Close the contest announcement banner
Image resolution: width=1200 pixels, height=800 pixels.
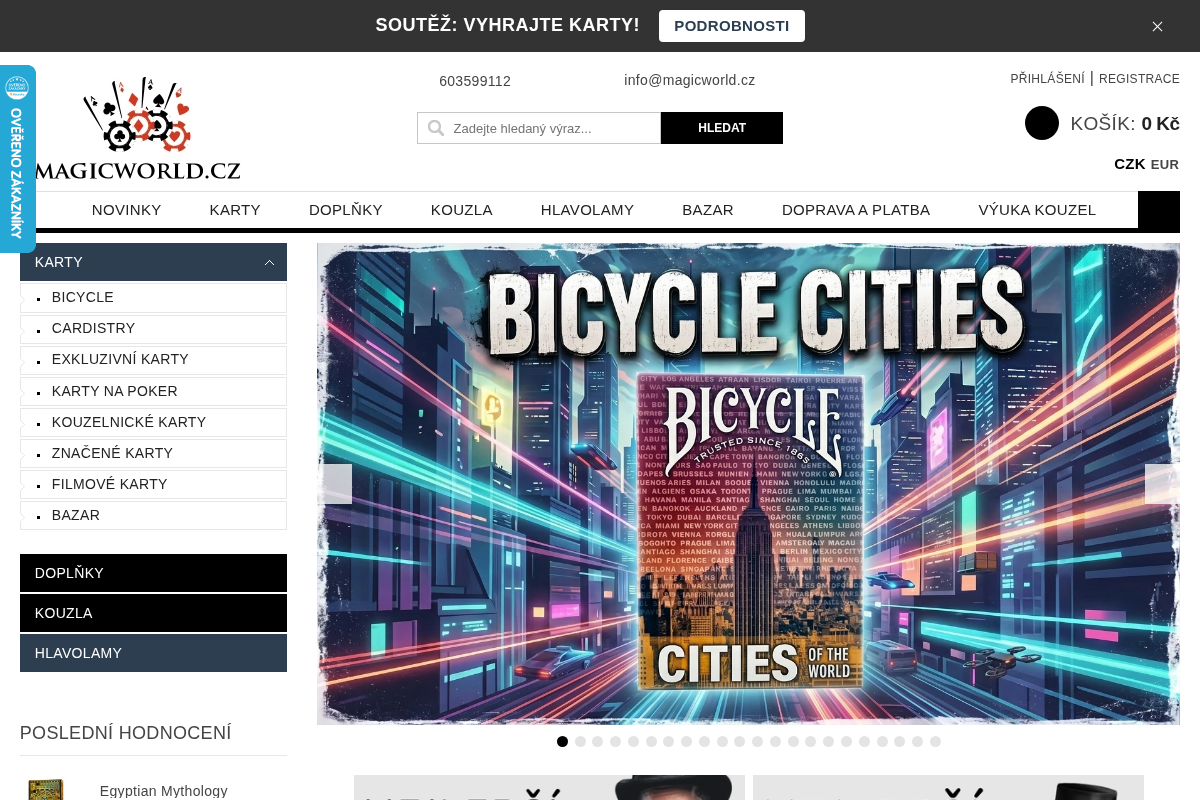[1157, 26]
